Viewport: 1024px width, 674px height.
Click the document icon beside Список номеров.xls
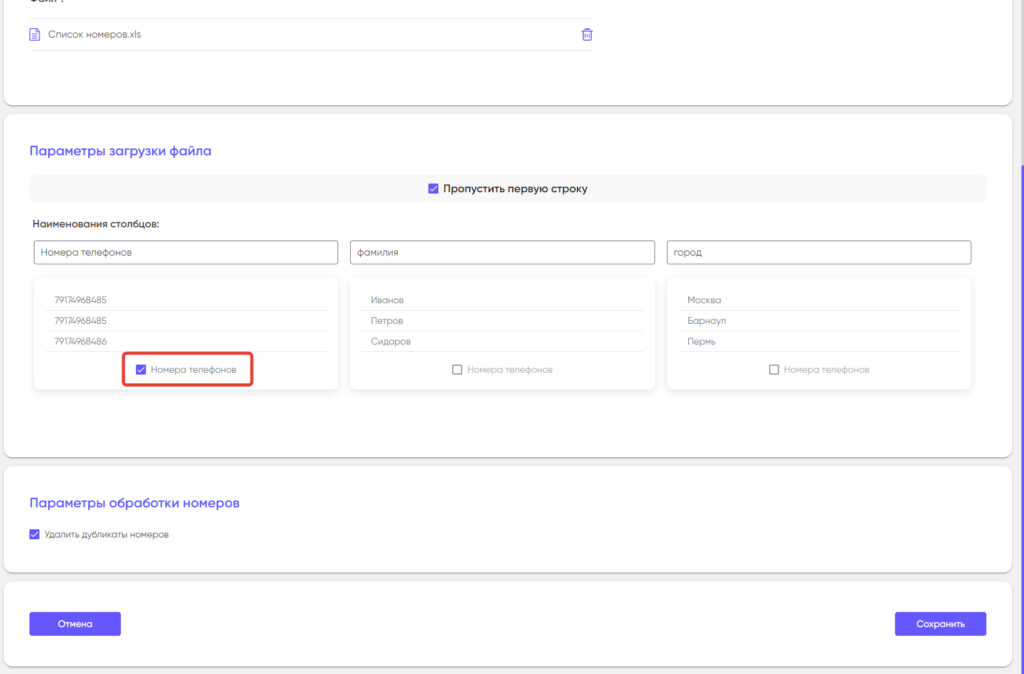[x=35, y=34]
